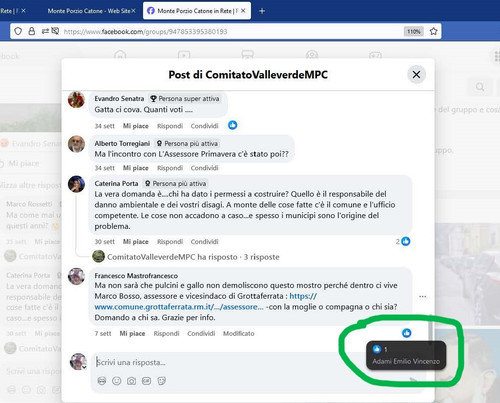Click Condividi under Francesco Mastrofrancesco's comment
This screenshot has height=403, width=500.
201,333
